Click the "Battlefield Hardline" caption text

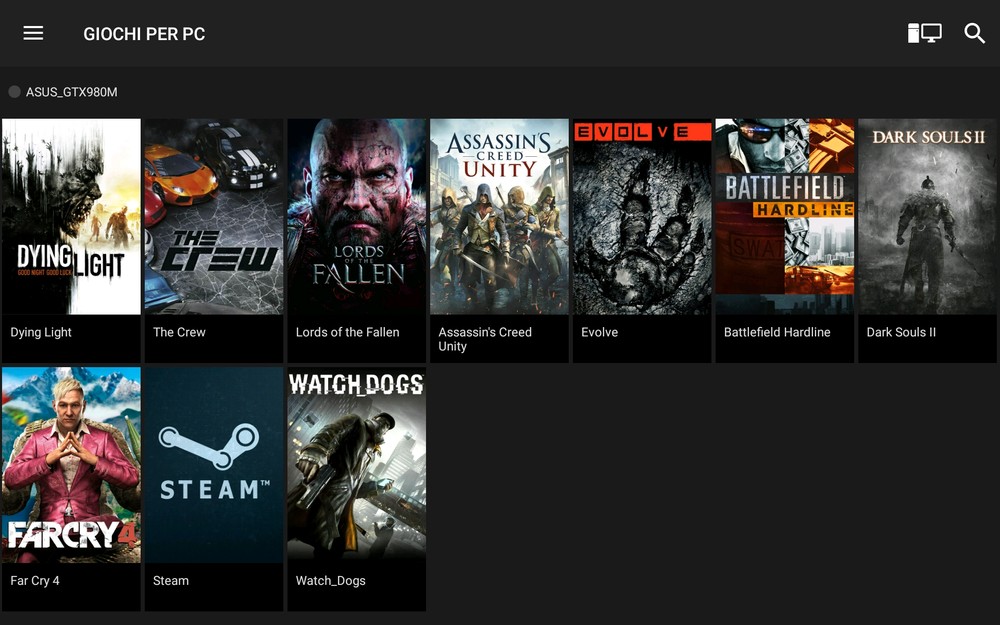[777, 332]
